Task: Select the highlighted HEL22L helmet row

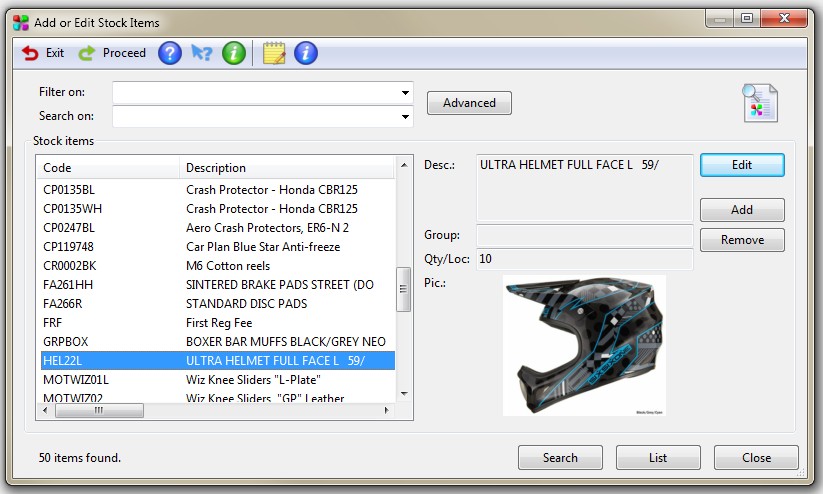Action: (x=217, y=361)
